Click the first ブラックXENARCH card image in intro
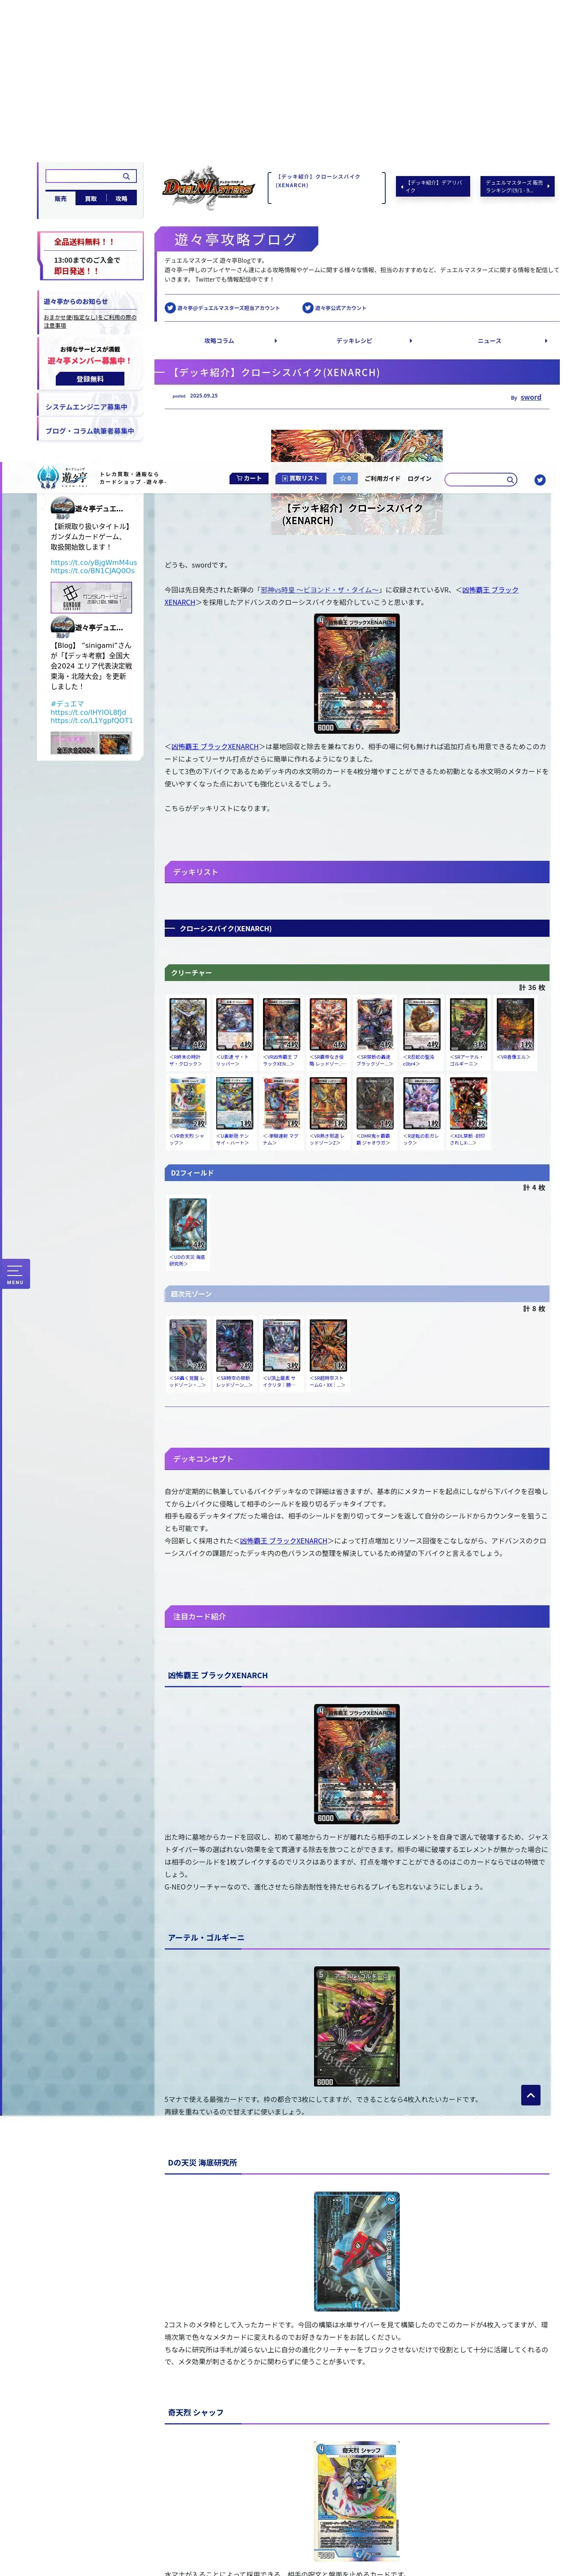This screenshot has width=586, height=2576. 357,674
